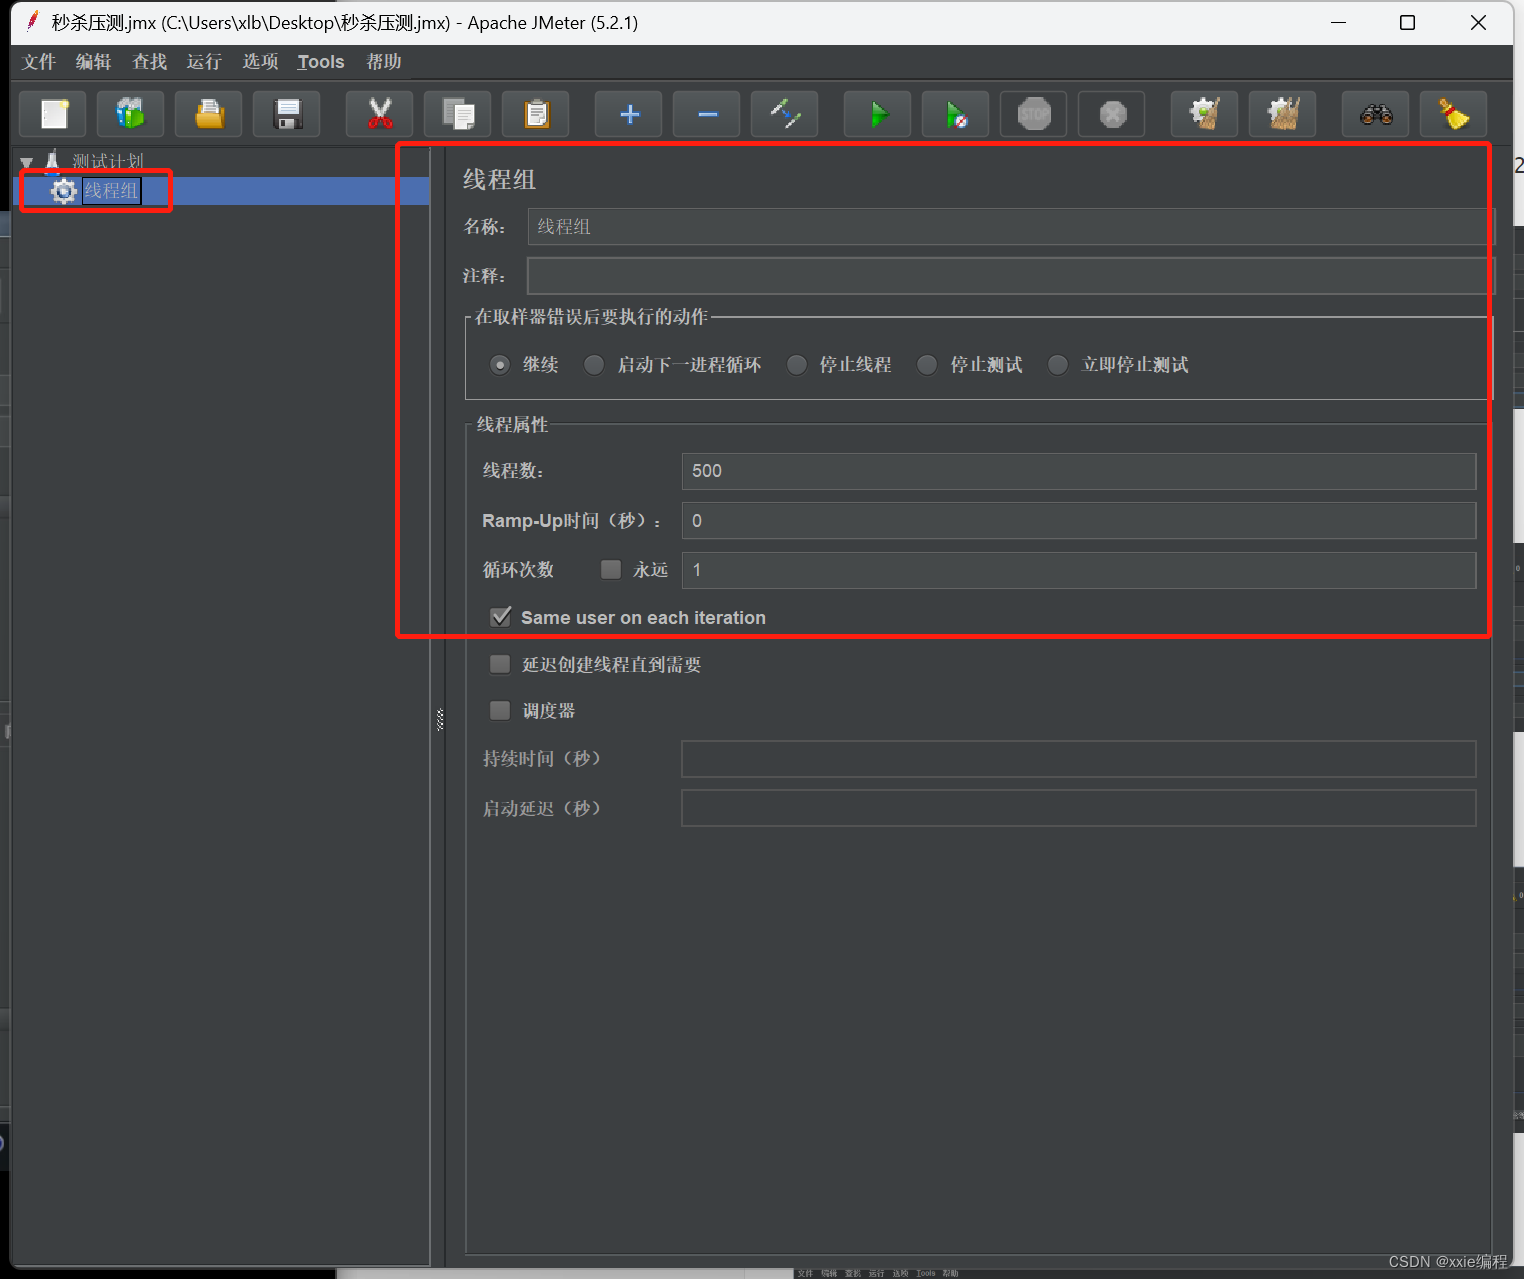1524x1279 pixels.
Task: Open the 帮助 menu
Action: click(x=384, y=62)
